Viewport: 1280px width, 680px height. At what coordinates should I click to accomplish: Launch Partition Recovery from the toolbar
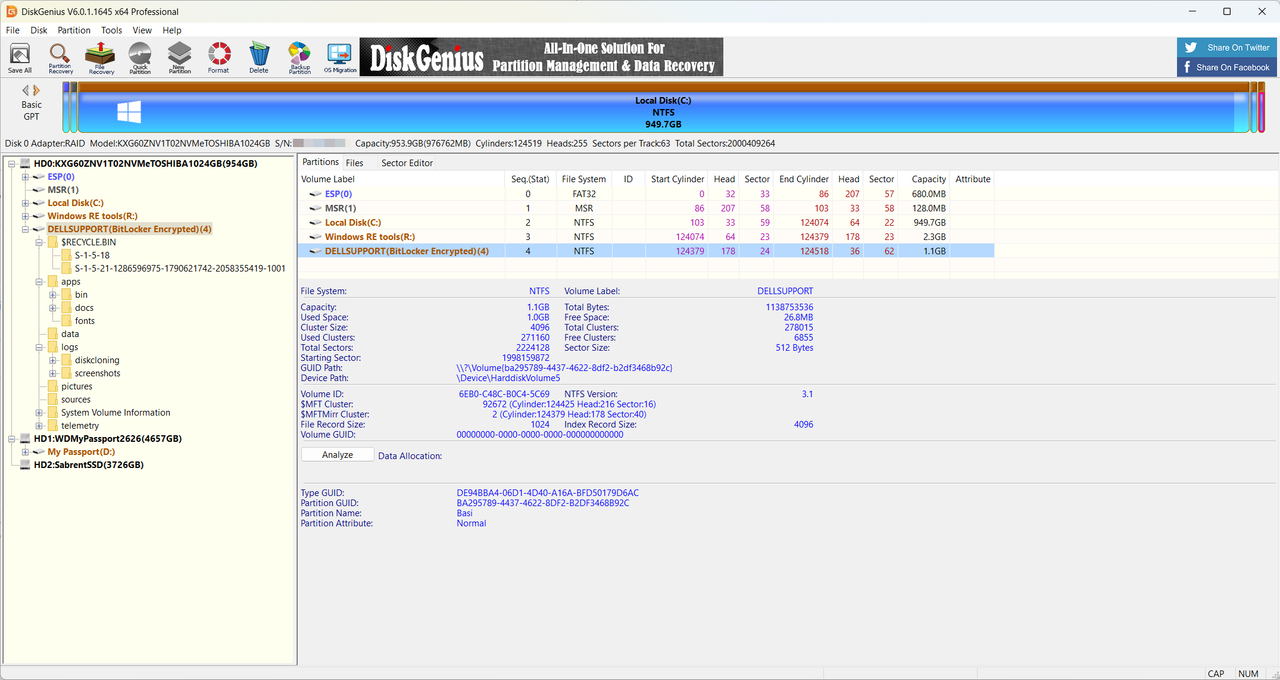point(60,57)
